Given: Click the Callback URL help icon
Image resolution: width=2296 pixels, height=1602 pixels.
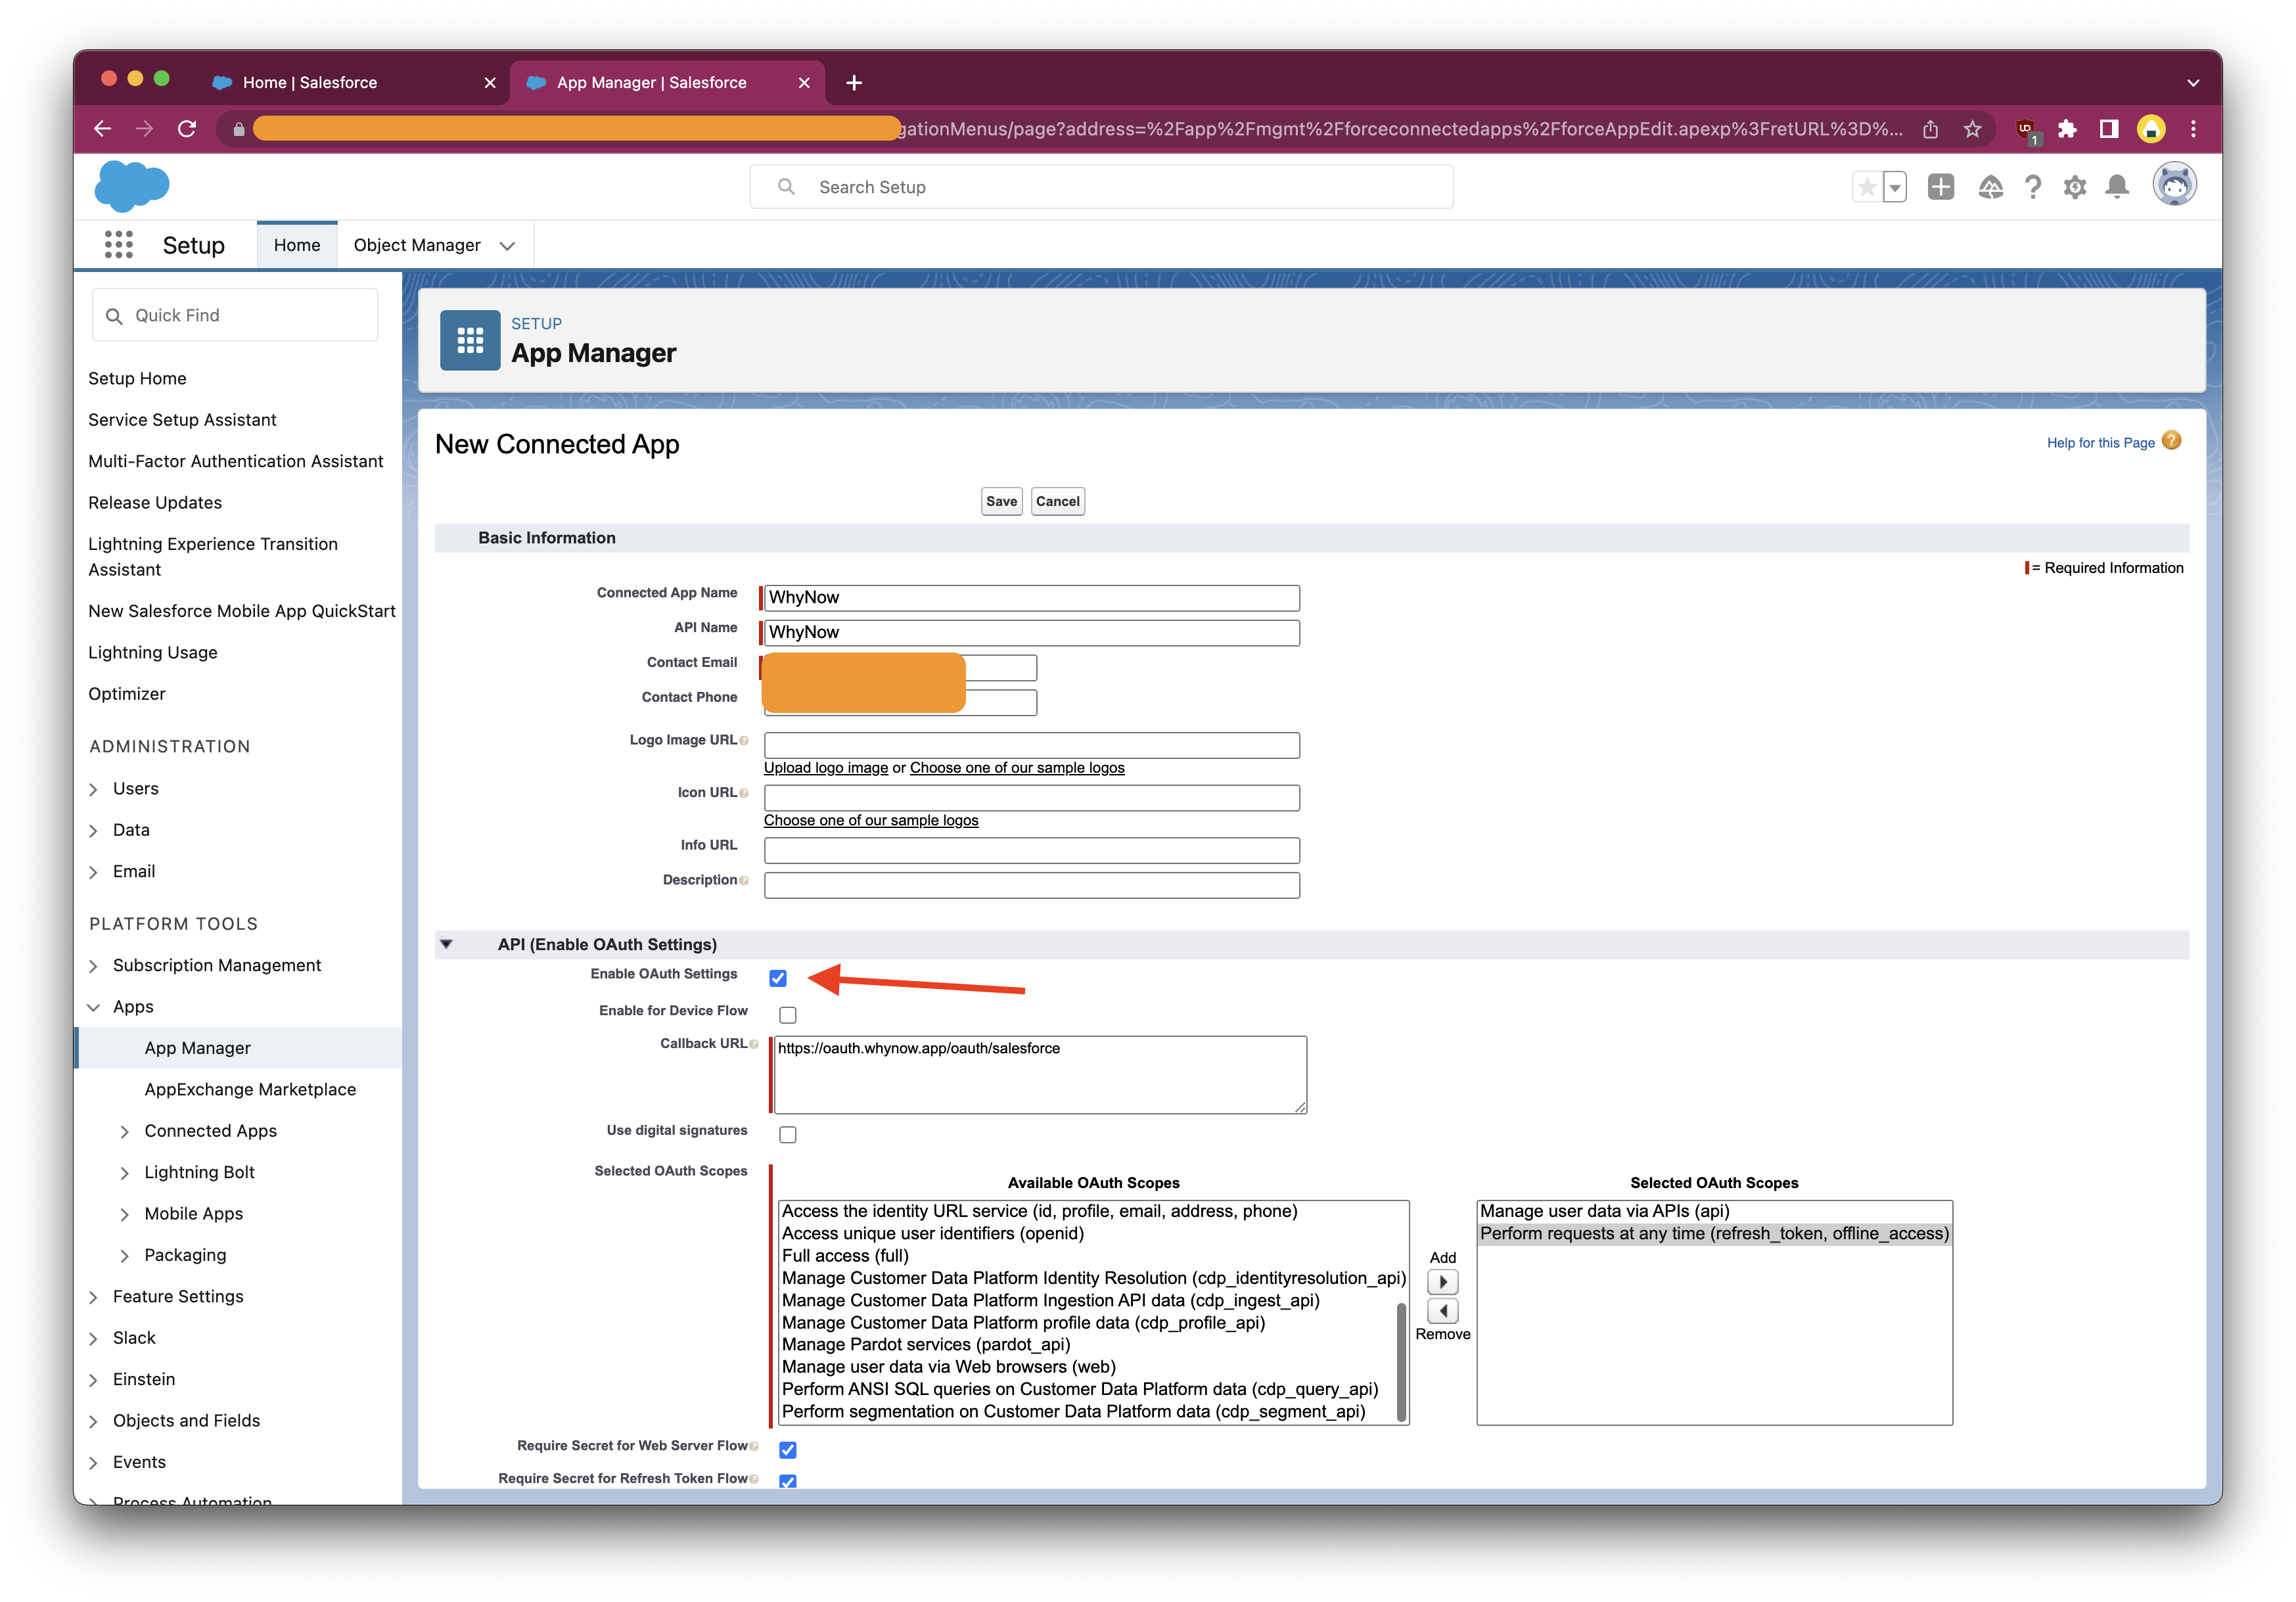Looking at the screenshot, I should pos(754,1044).
